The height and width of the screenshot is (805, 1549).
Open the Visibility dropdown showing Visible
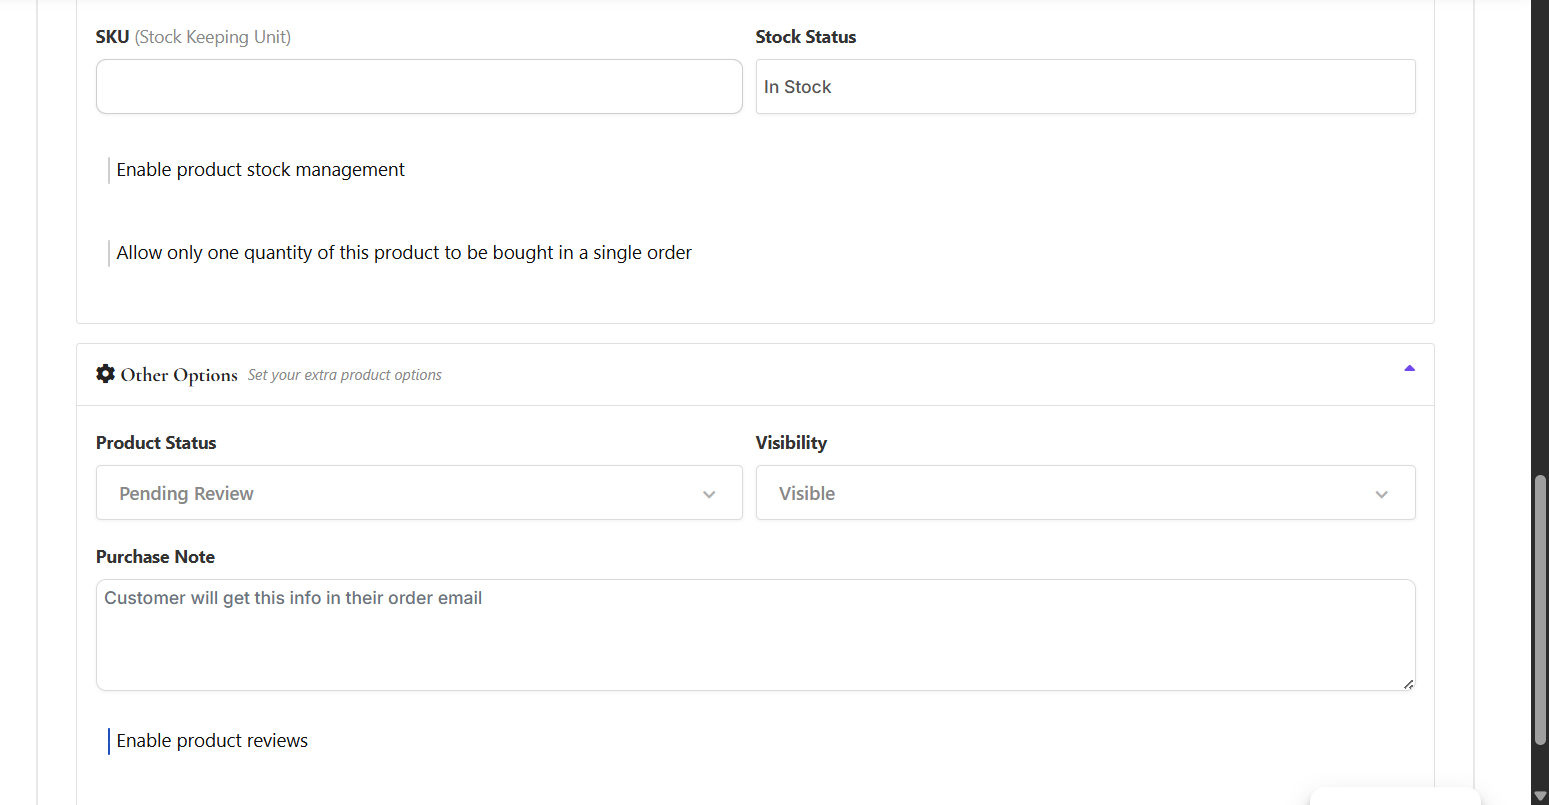click(x=1085, y=493)
